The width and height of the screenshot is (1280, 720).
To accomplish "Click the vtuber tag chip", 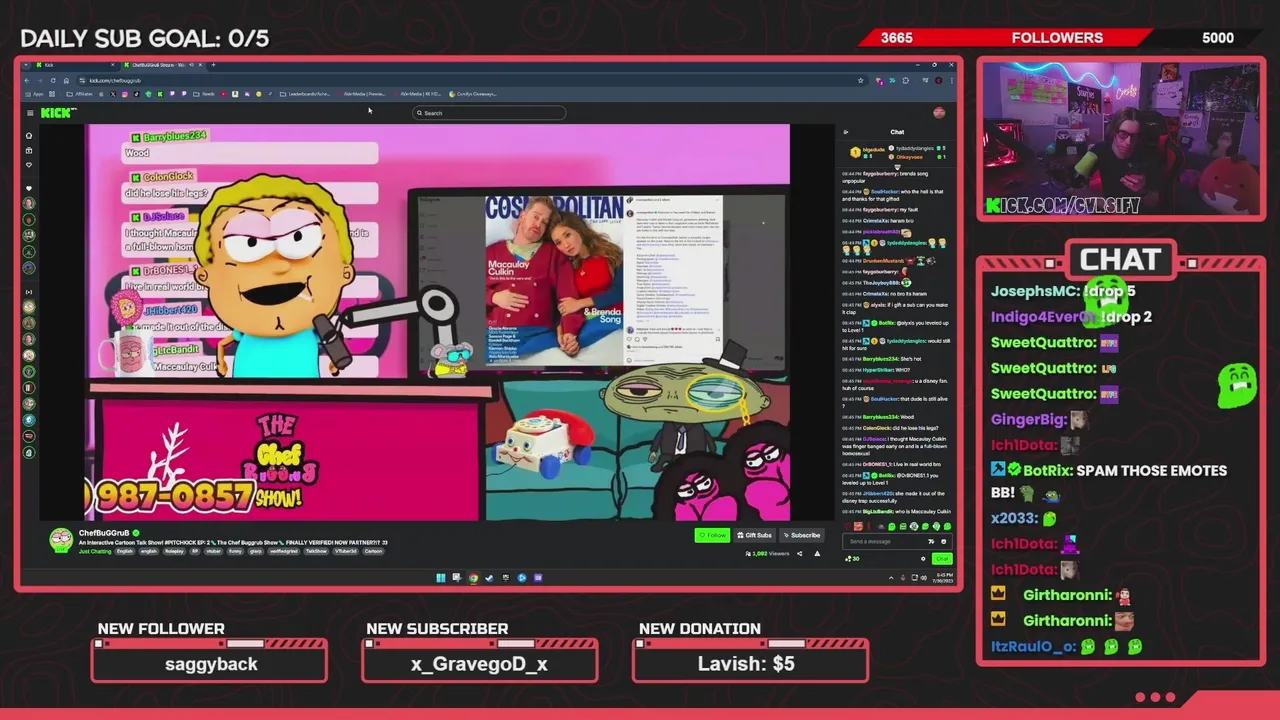I will (x=214, y=551).
